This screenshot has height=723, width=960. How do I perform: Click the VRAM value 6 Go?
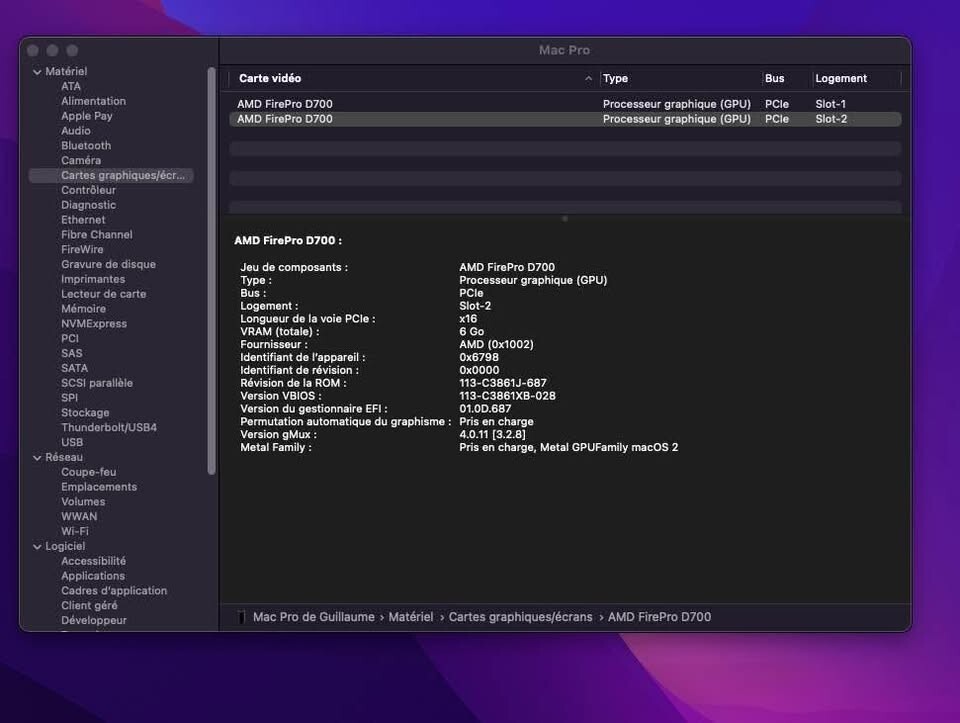(x=471, y=331)
